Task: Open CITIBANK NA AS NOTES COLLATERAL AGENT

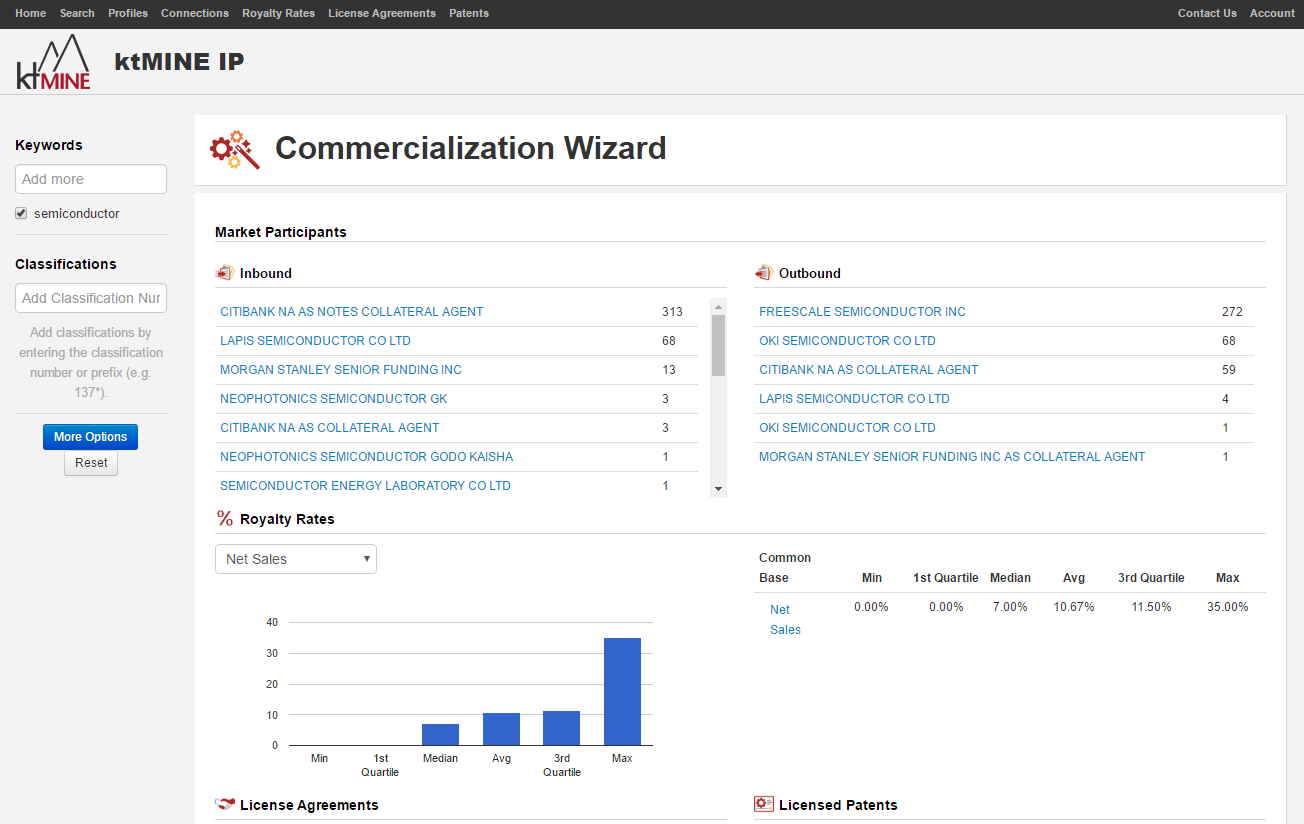Action: click(x=351, y=312)
